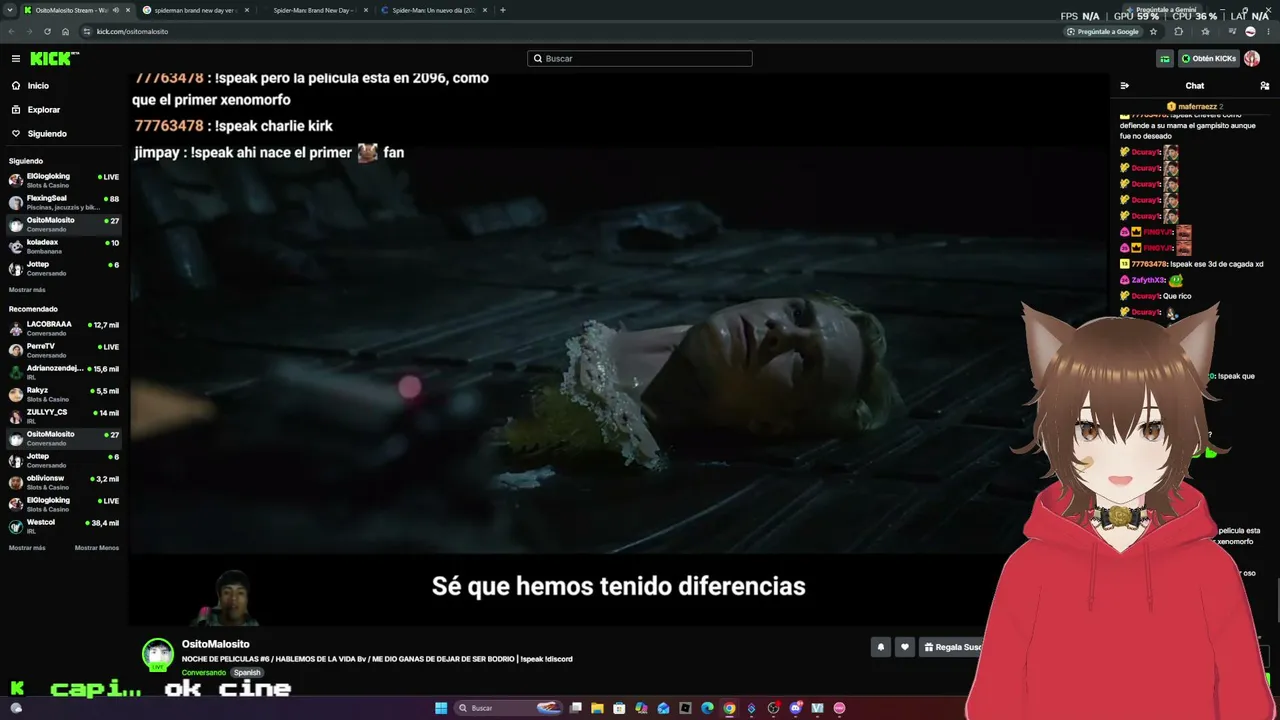This screenshot has width=1280, height=720.
Task: Open the Kick hamburger menu
Action: pyautogui.click(x=15, y=59)
